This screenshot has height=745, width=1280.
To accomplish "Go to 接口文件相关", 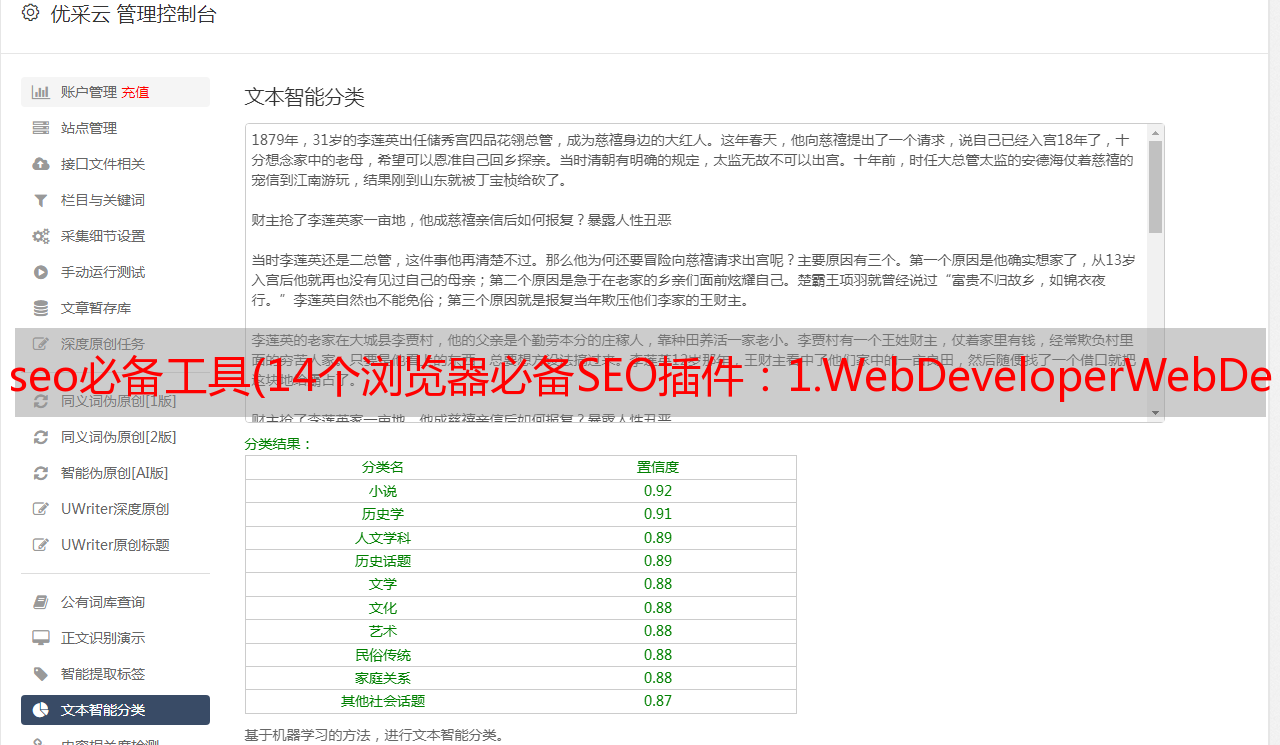I will click(x=115, y=164).
